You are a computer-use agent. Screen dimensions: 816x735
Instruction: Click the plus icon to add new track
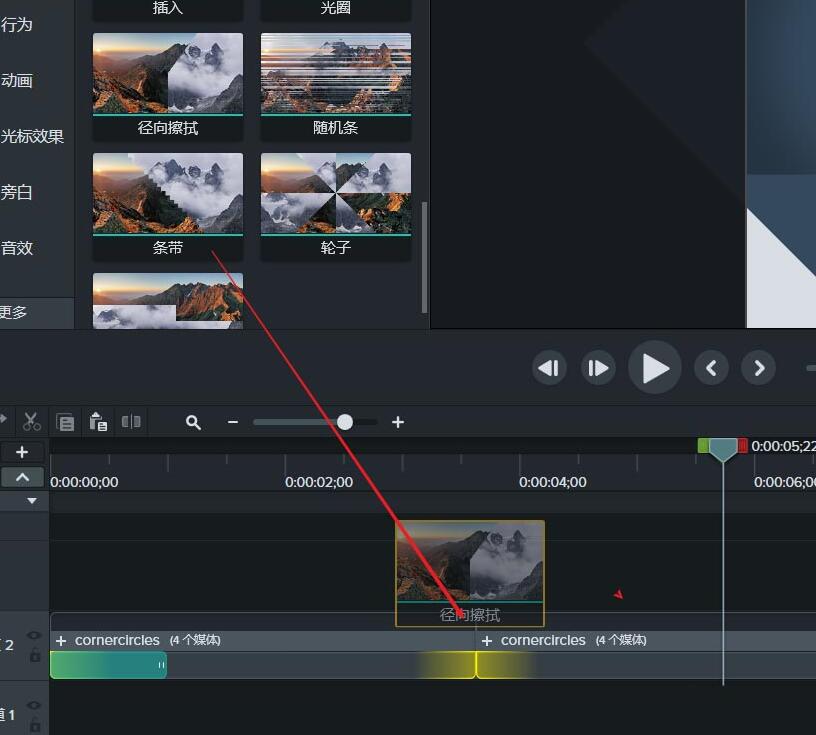click(x=22, y=452)
